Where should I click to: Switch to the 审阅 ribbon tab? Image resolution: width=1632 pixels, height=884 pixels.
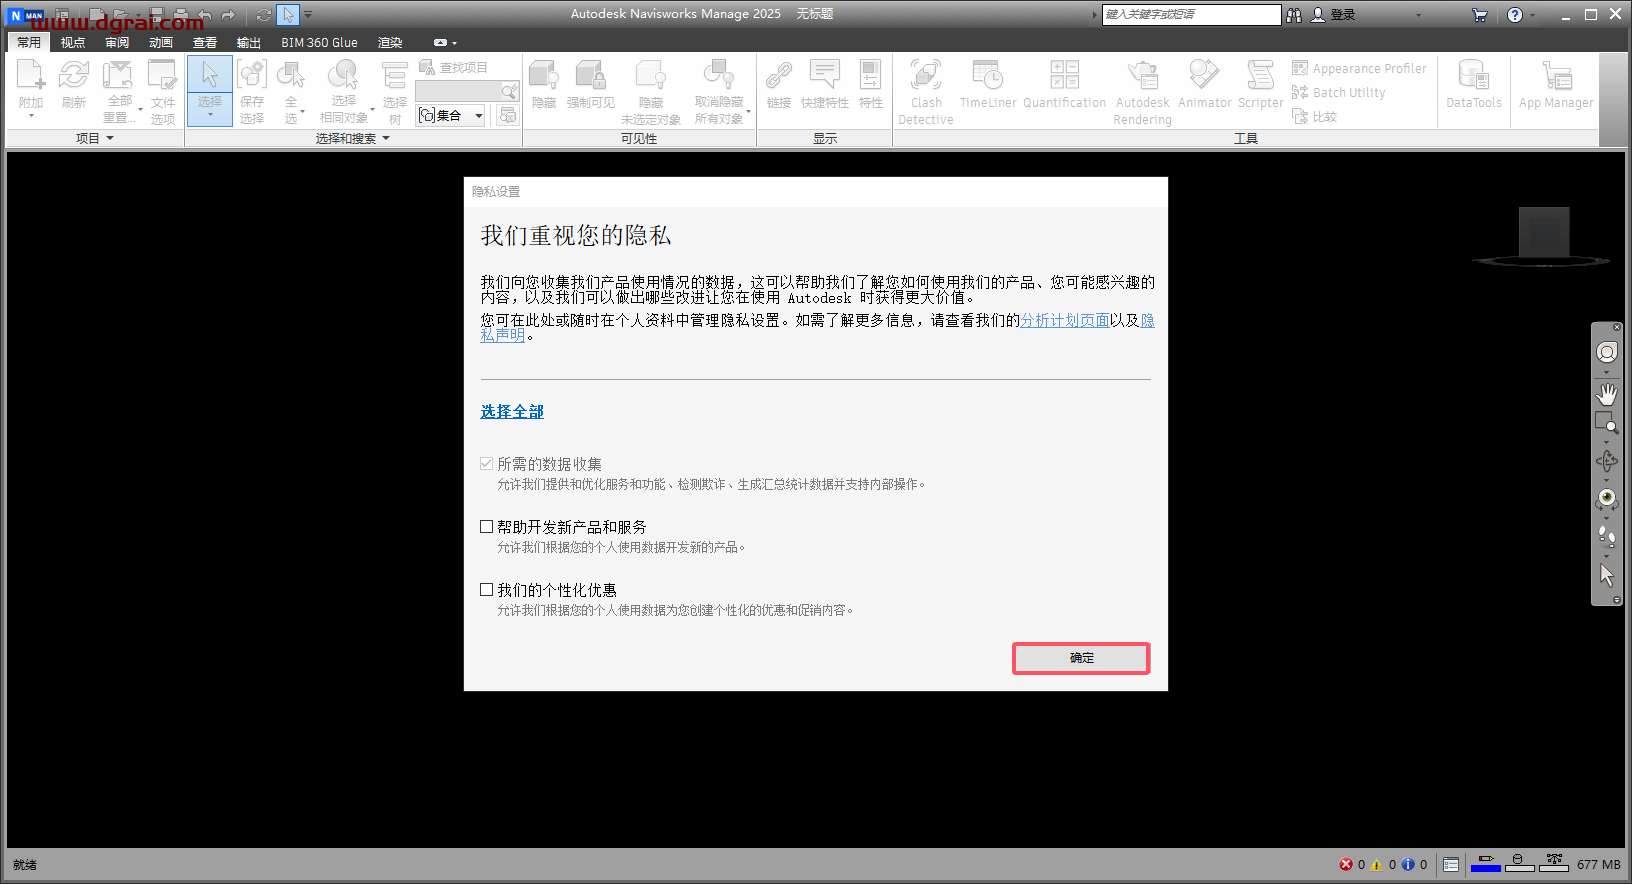(117, 42)
